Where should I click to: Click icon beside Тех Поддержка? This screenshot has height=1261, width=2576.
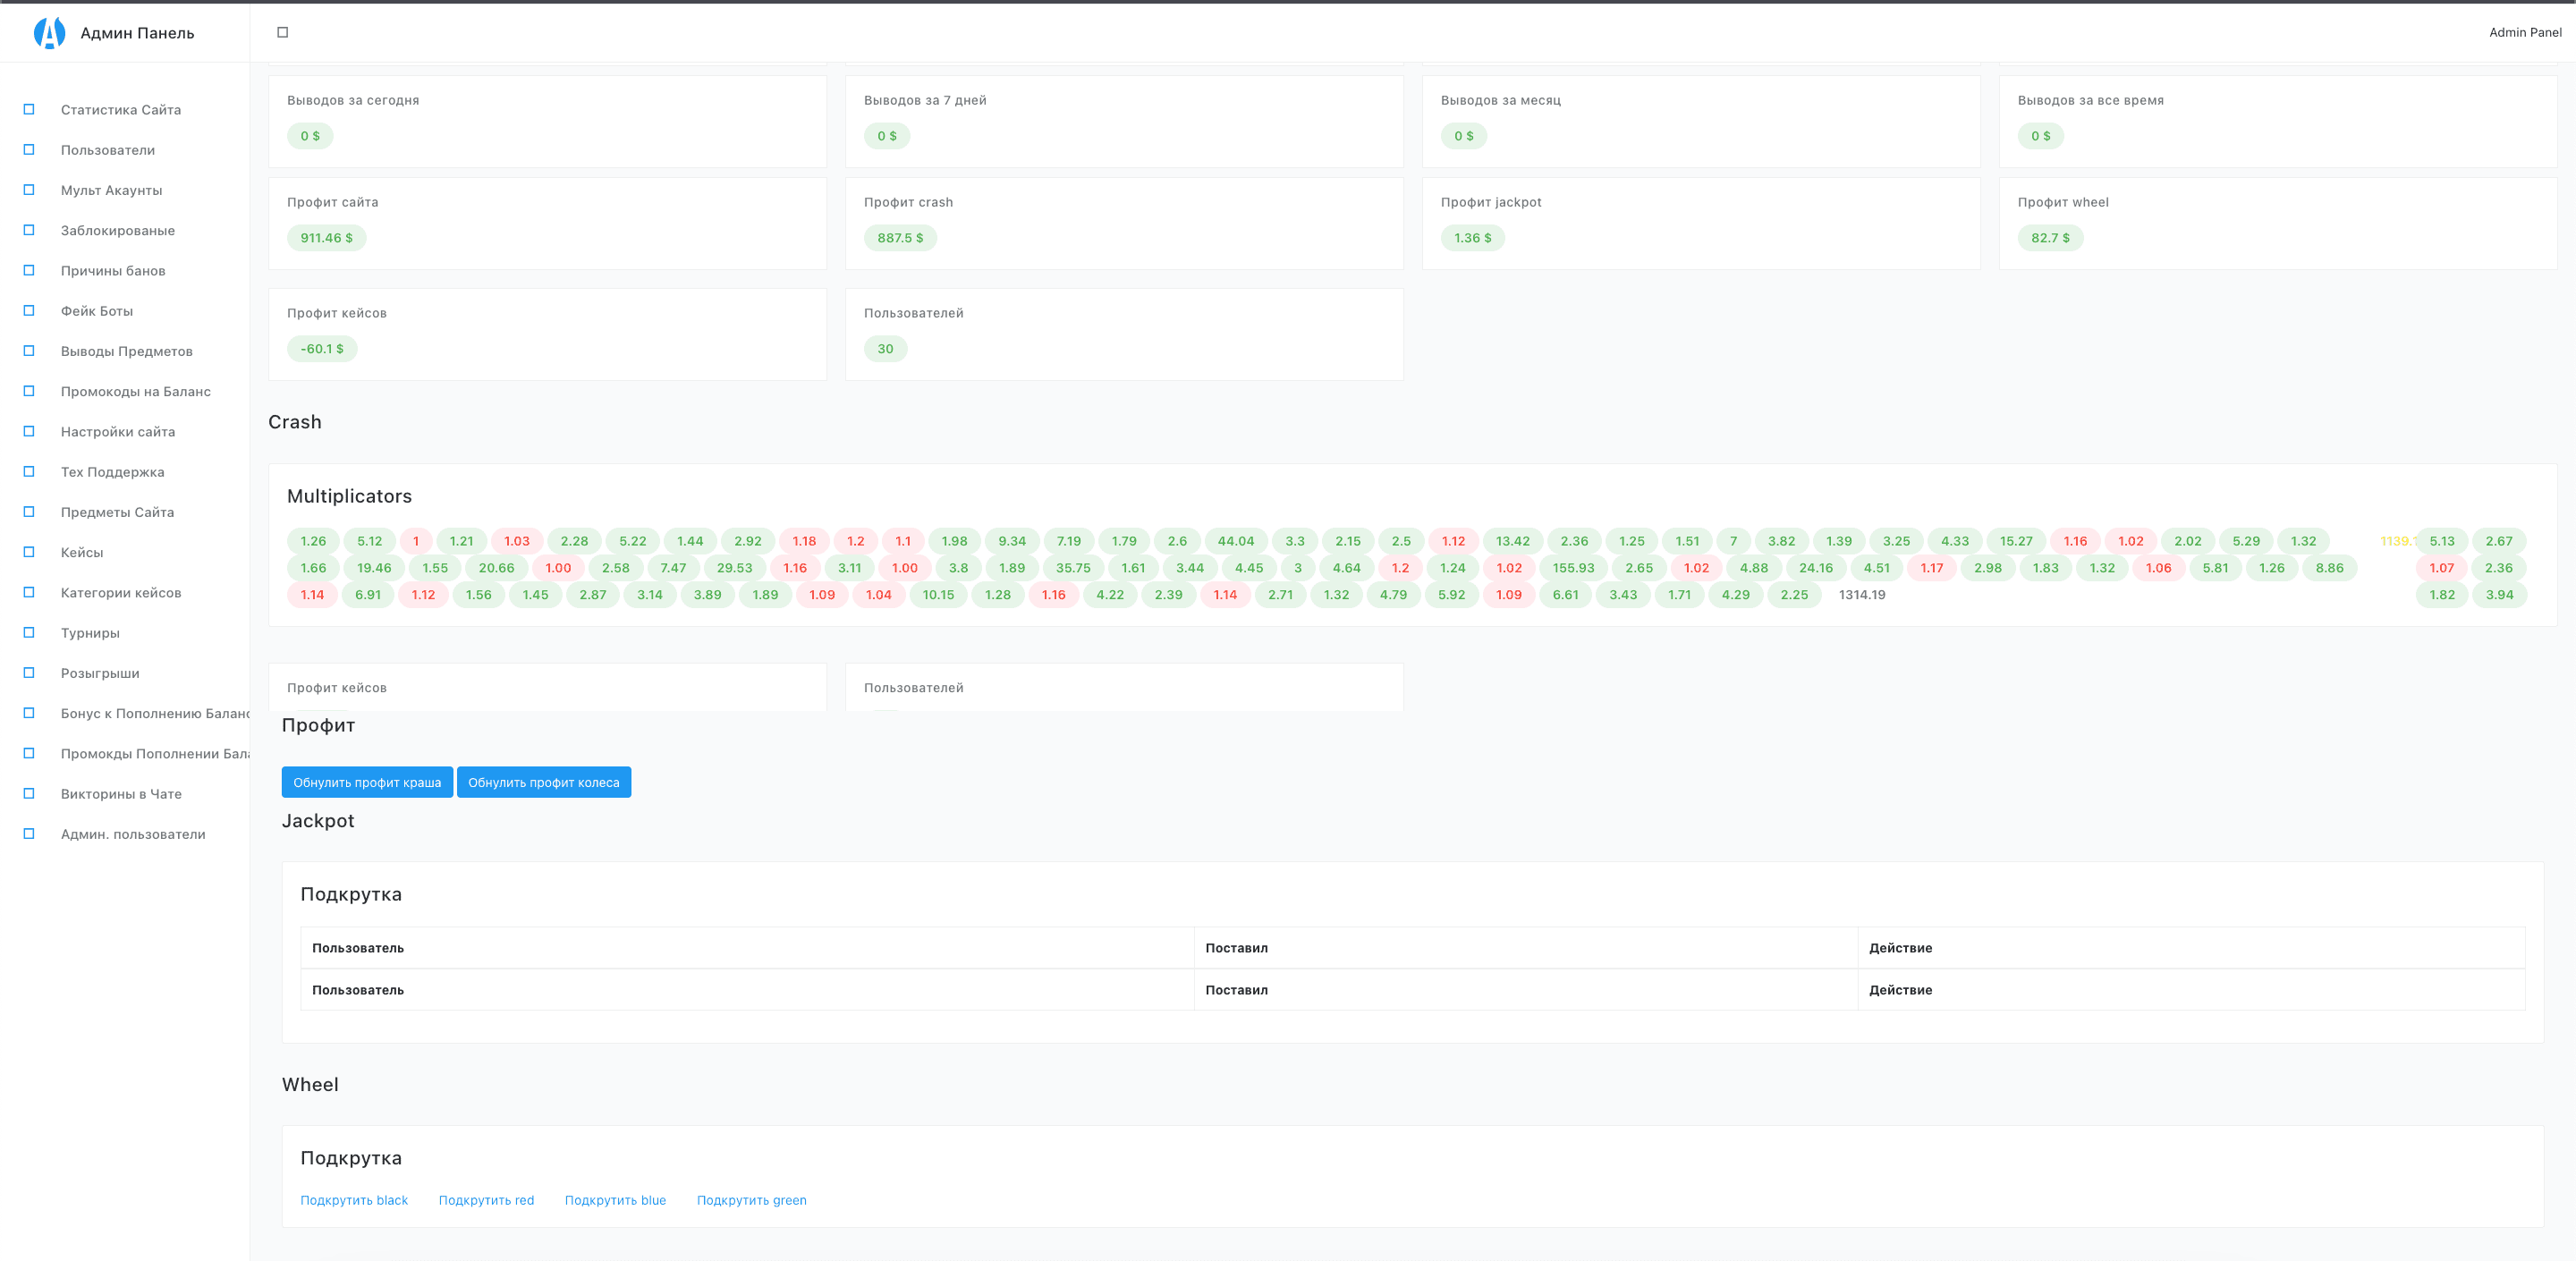tap(29, 472)
